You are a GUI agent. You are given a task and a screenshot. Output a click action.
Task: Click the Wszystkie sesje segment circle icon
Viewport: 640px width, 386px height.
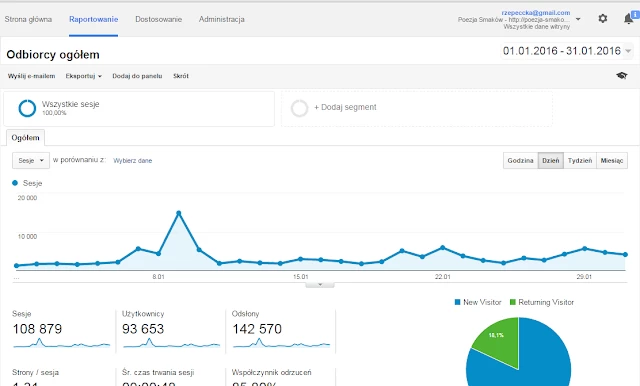tap(27, 108)
